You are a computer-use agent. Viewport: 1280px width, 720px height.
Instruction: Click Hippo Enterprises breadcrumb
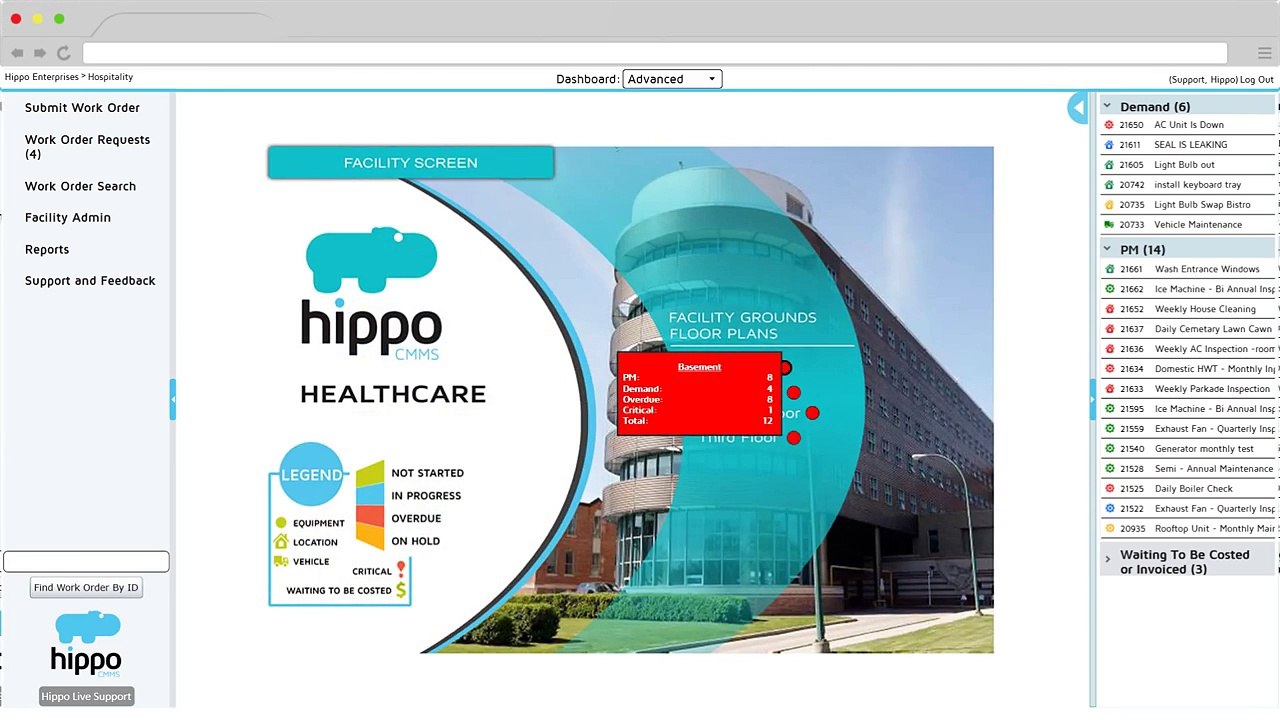pos(42,77)
